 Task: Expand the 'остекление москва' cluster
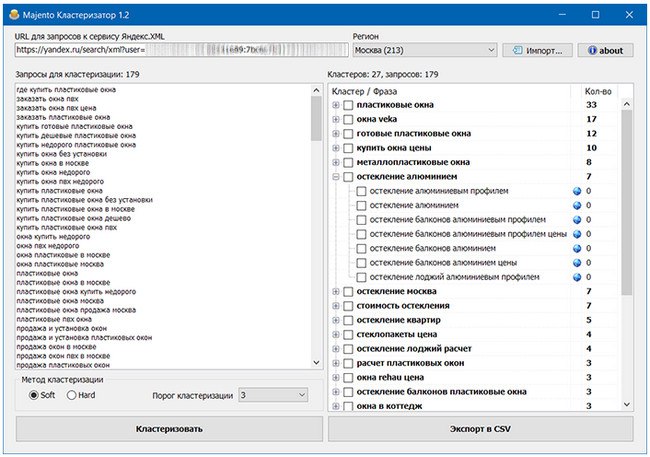click(x=336, y=292)
